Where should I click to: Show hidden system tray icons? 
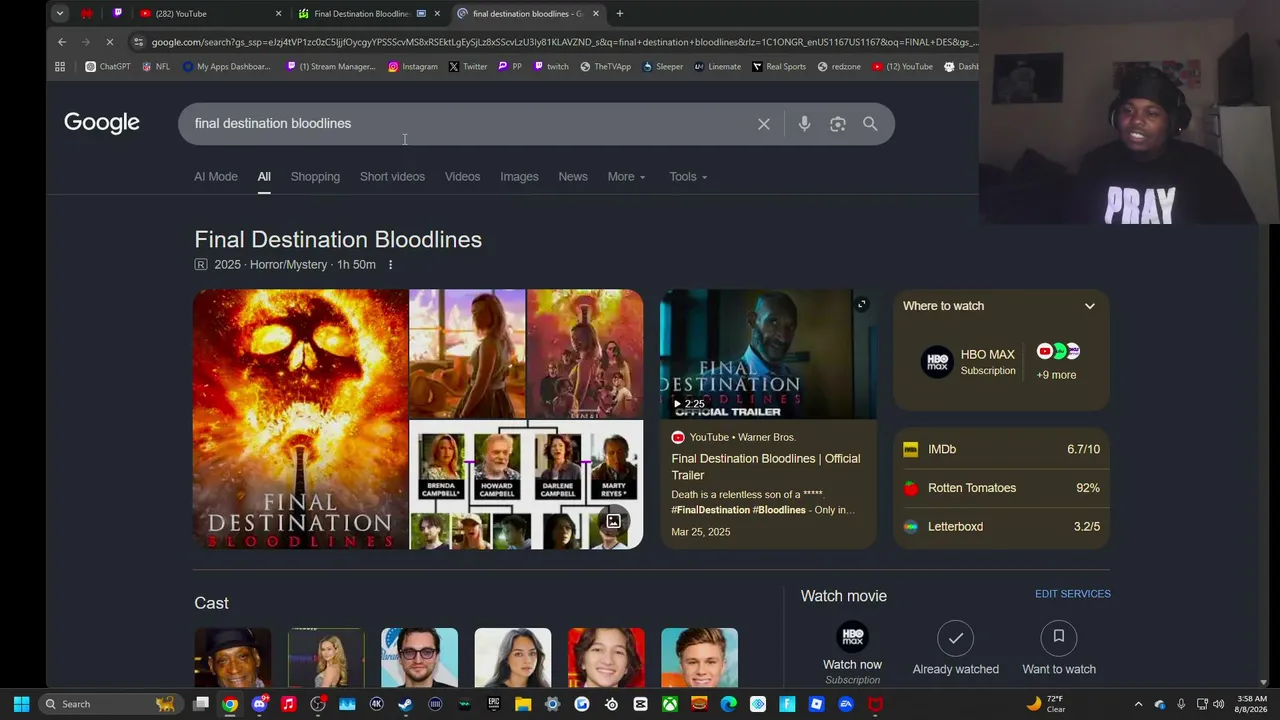click(x=1138, y=704)
